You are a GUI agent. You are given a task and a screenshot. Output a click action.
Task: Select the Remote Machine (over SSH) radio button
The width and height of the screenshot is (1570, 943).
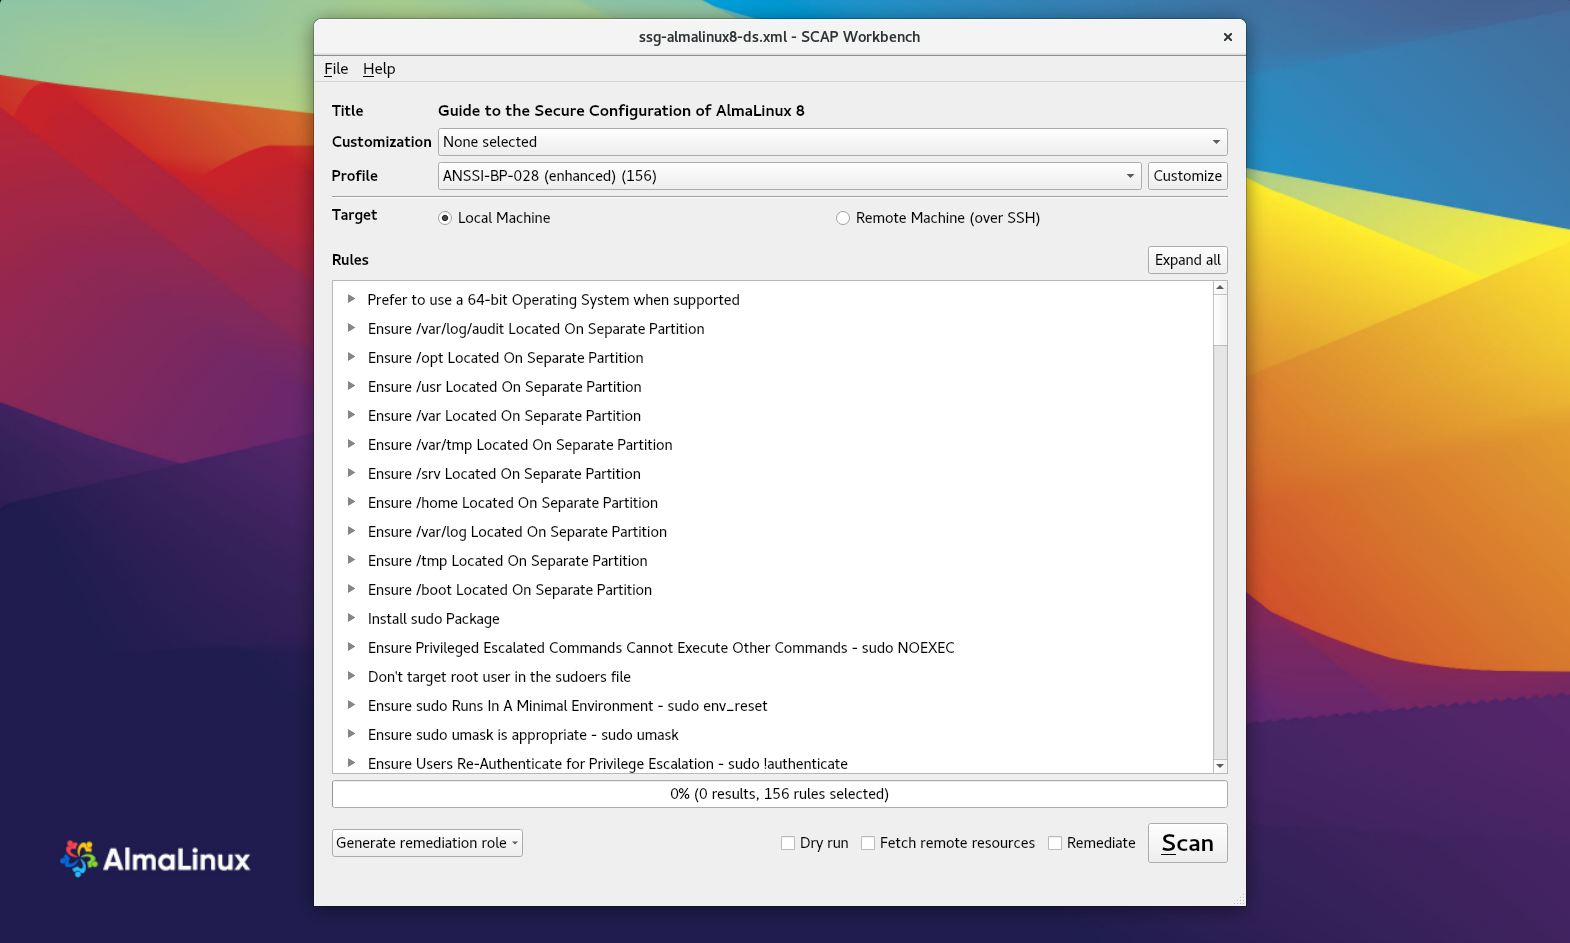pos(843,218)
